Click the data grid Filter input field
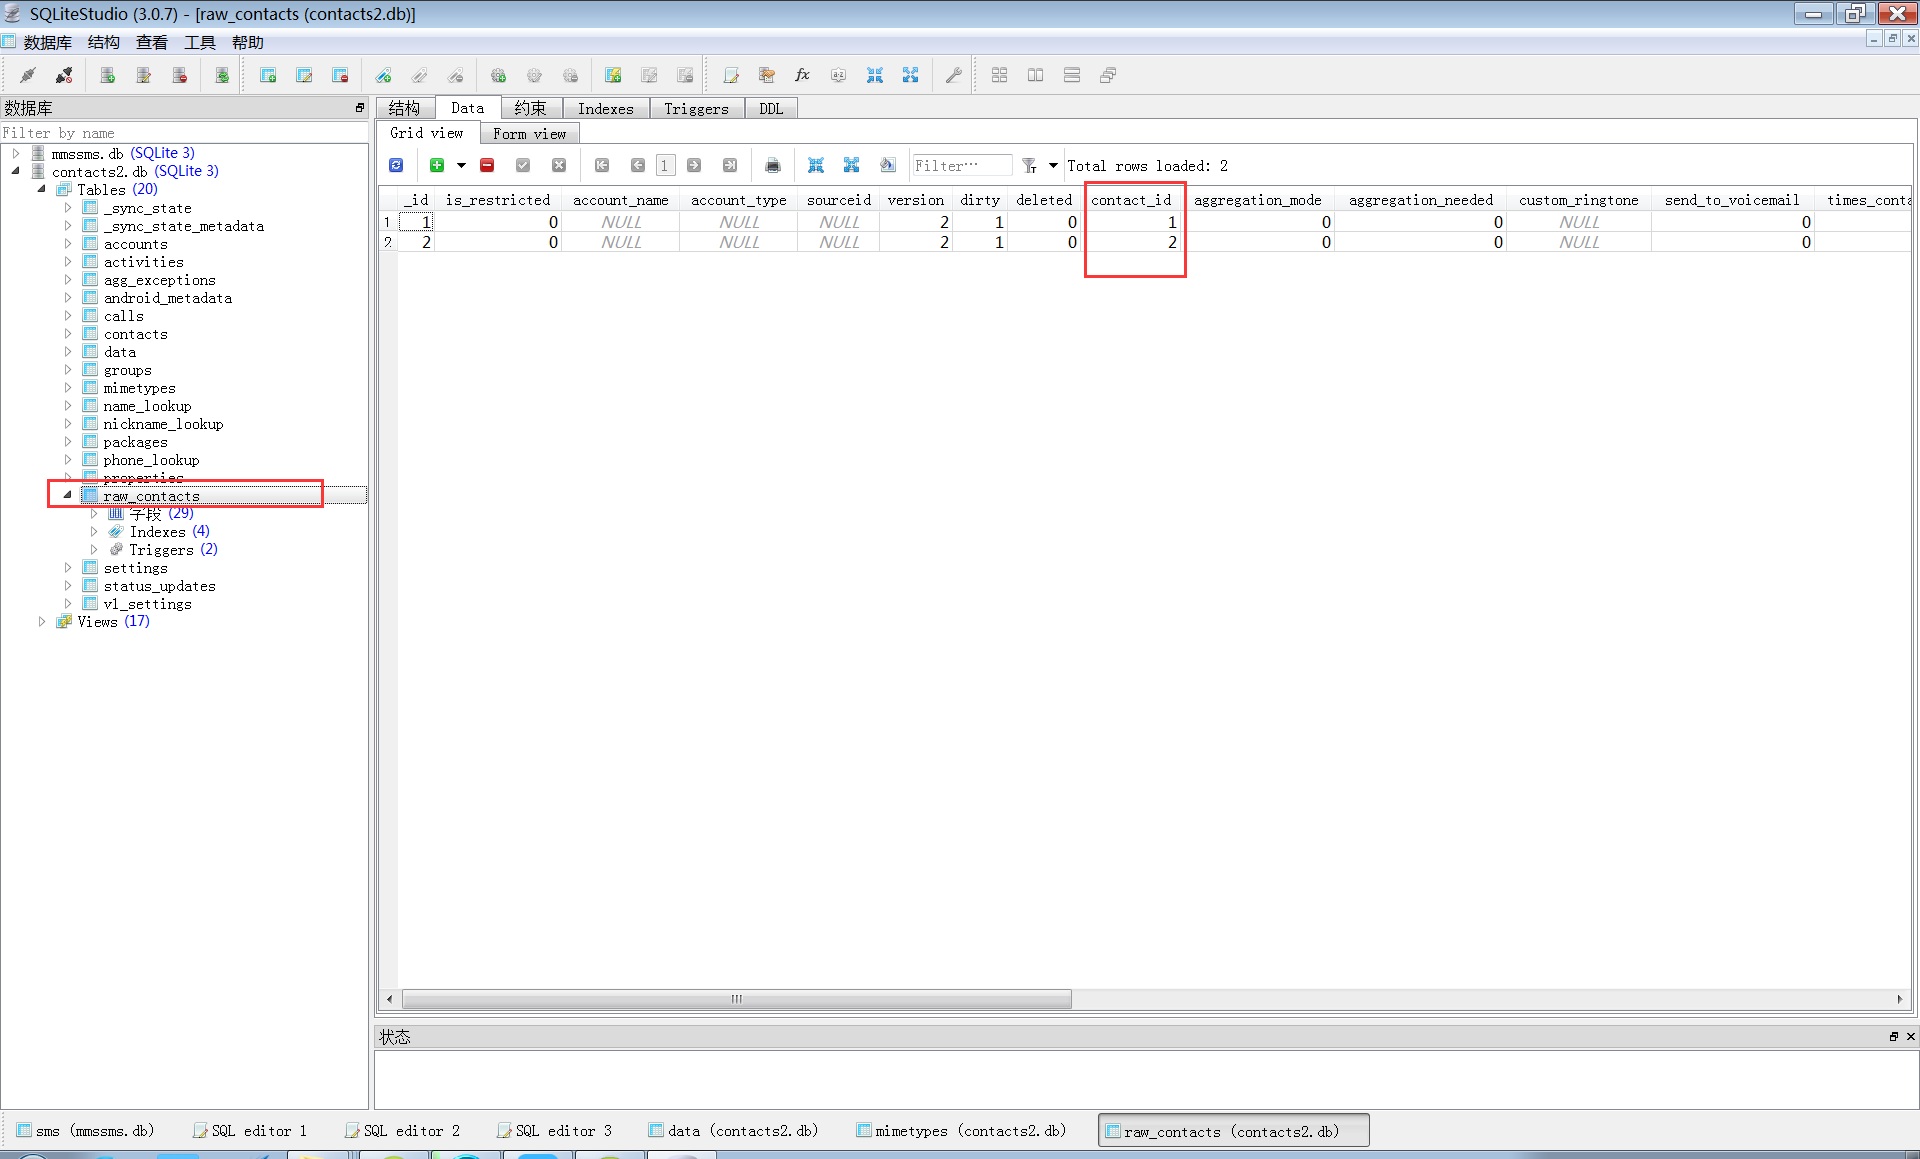The image size is (1920, 1159). point(960,165)
